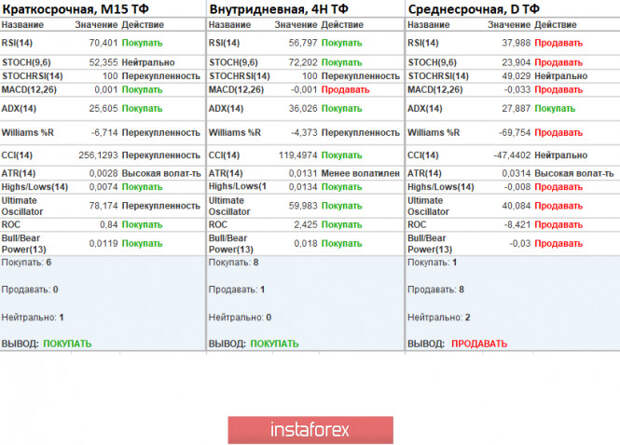Select the ADX value 27,887
620x445 pixels.
coord(516,108)
